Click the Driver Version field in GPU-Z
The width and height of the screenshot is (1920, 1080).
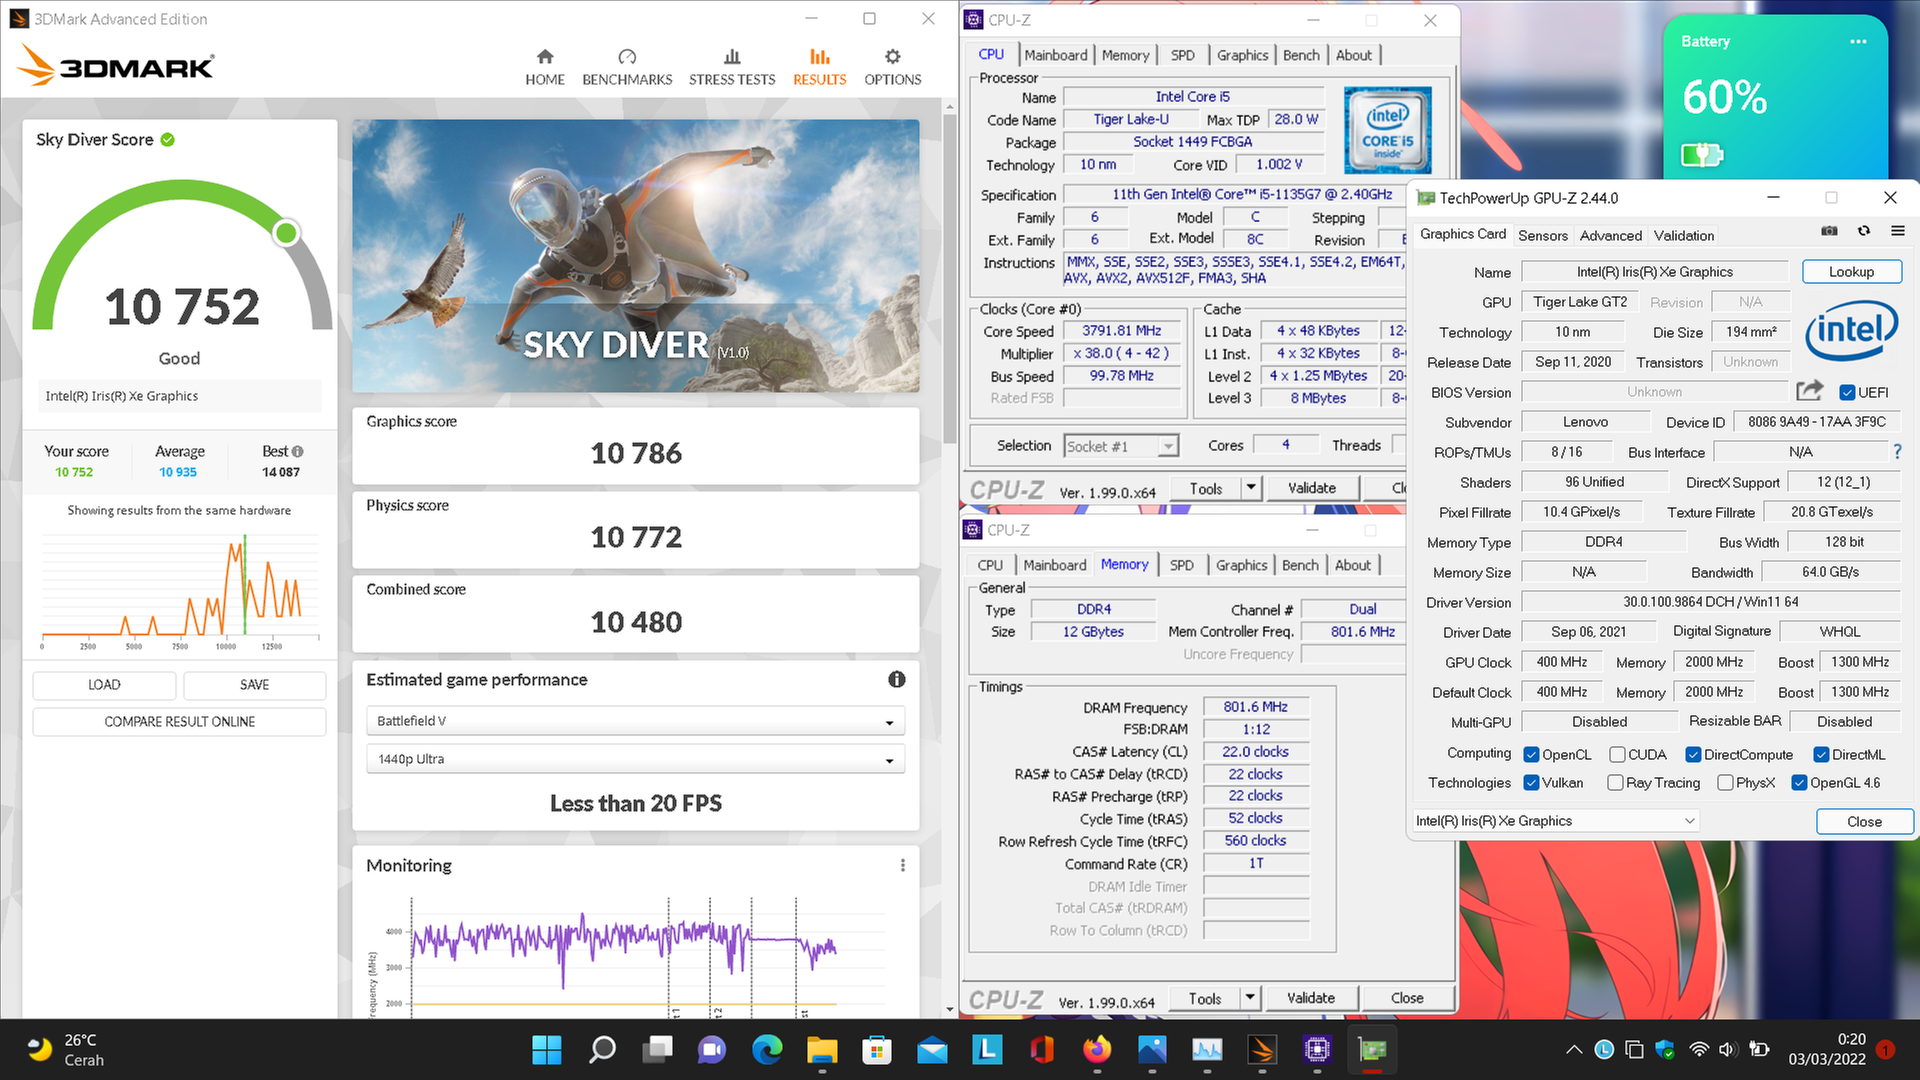tap(1710, 602)
